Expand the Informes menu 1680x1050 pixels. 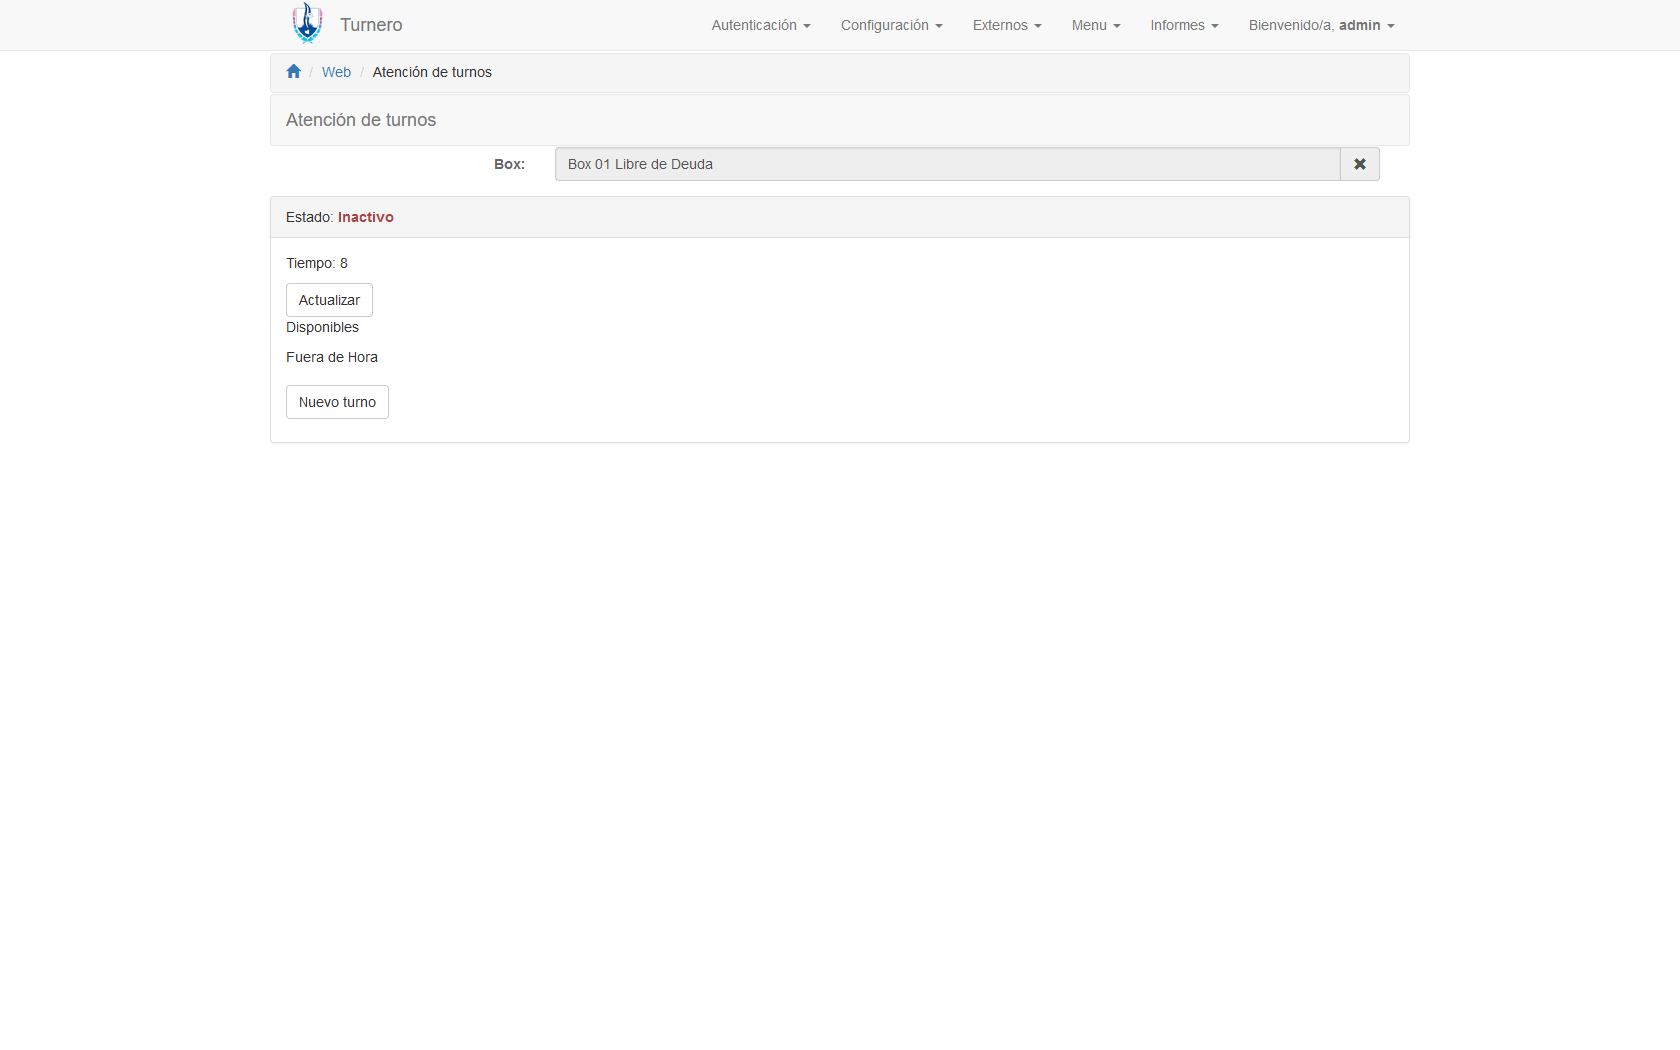pyautogui.click(x=1183, y=25)
